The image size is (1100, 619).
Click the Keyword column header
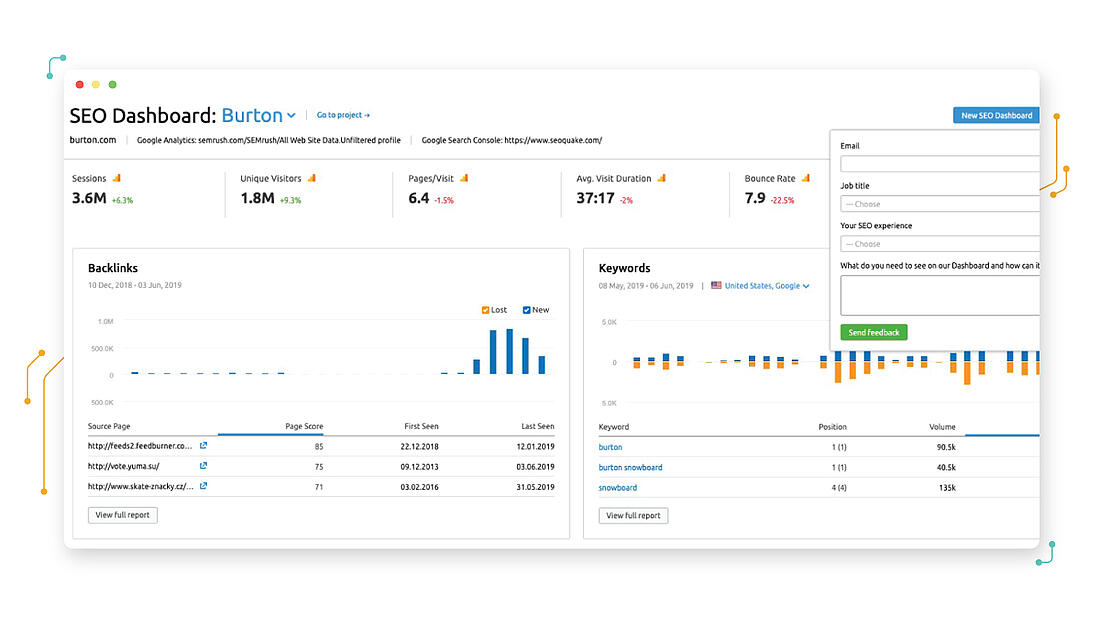click(614, 427)
